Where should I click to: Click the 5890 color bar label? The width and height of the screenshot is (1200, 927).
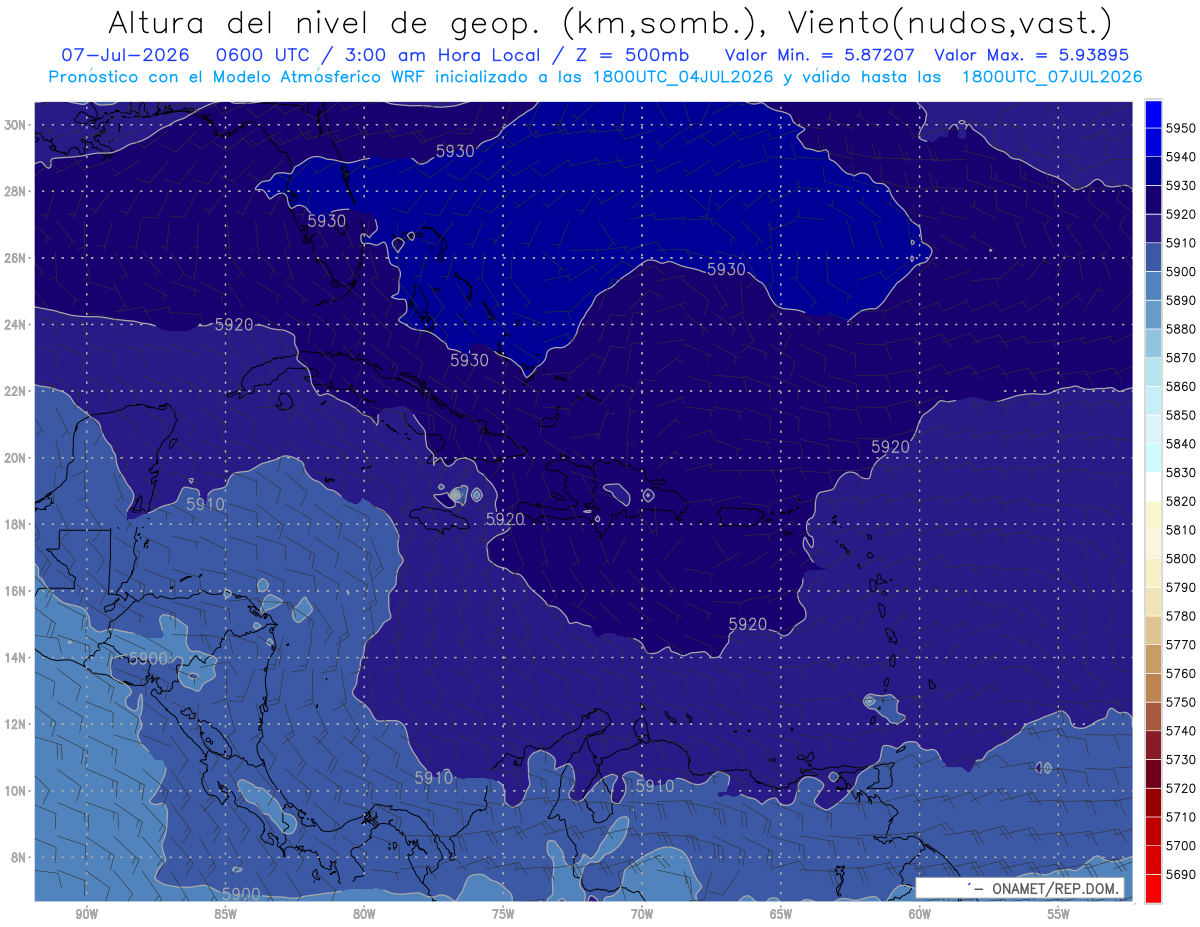1181,300
